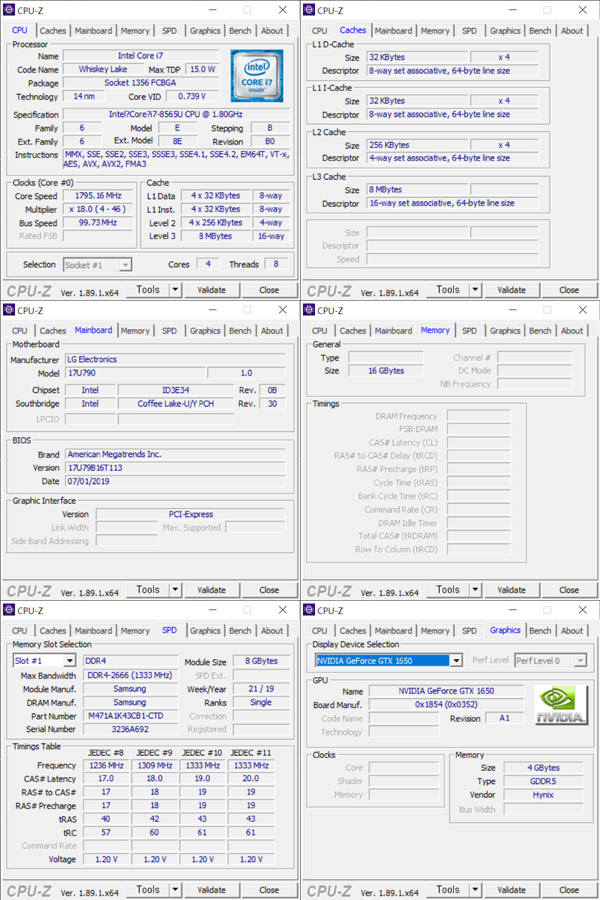The image size is (600, 900).
Task: Click the core speed value '1795.16 MHz'
Action: click(98, 196)
